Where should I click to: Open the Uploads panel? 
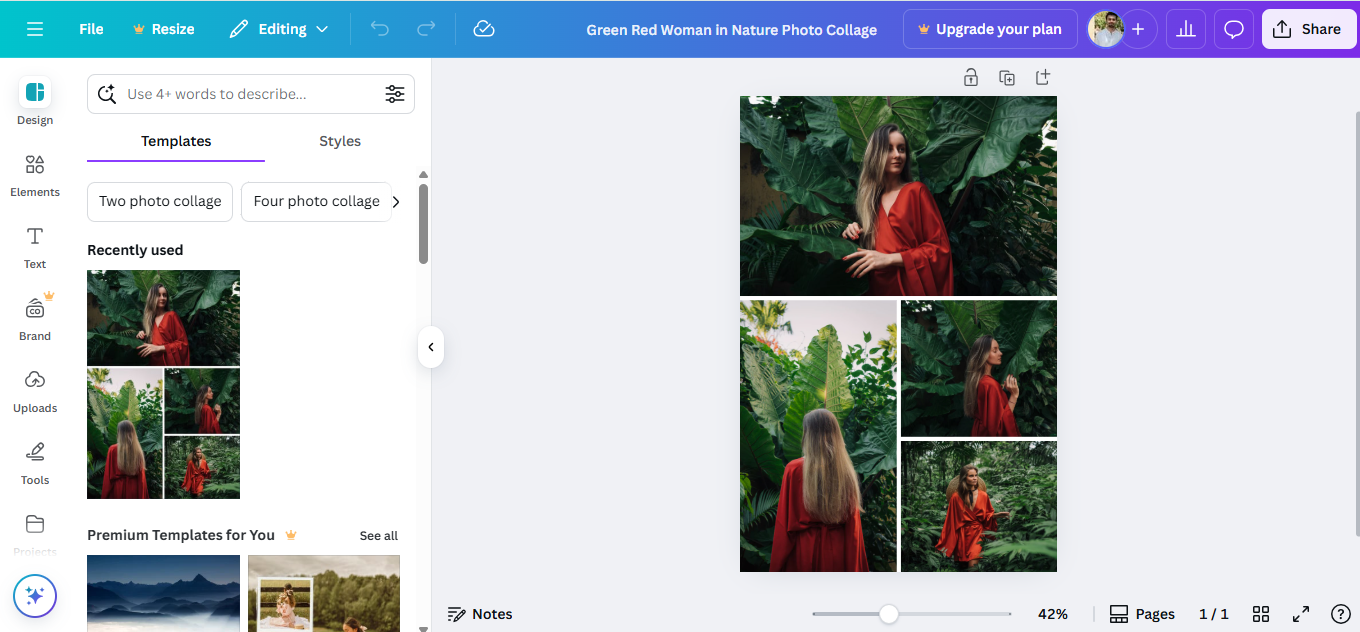point(34,391)
